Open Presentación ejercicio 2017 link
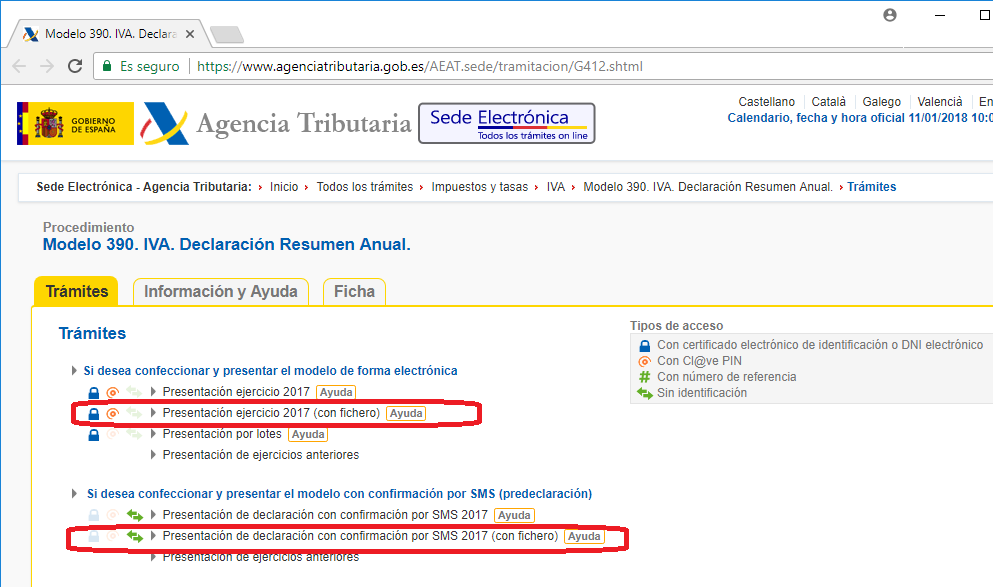 [x=236, y=392]
